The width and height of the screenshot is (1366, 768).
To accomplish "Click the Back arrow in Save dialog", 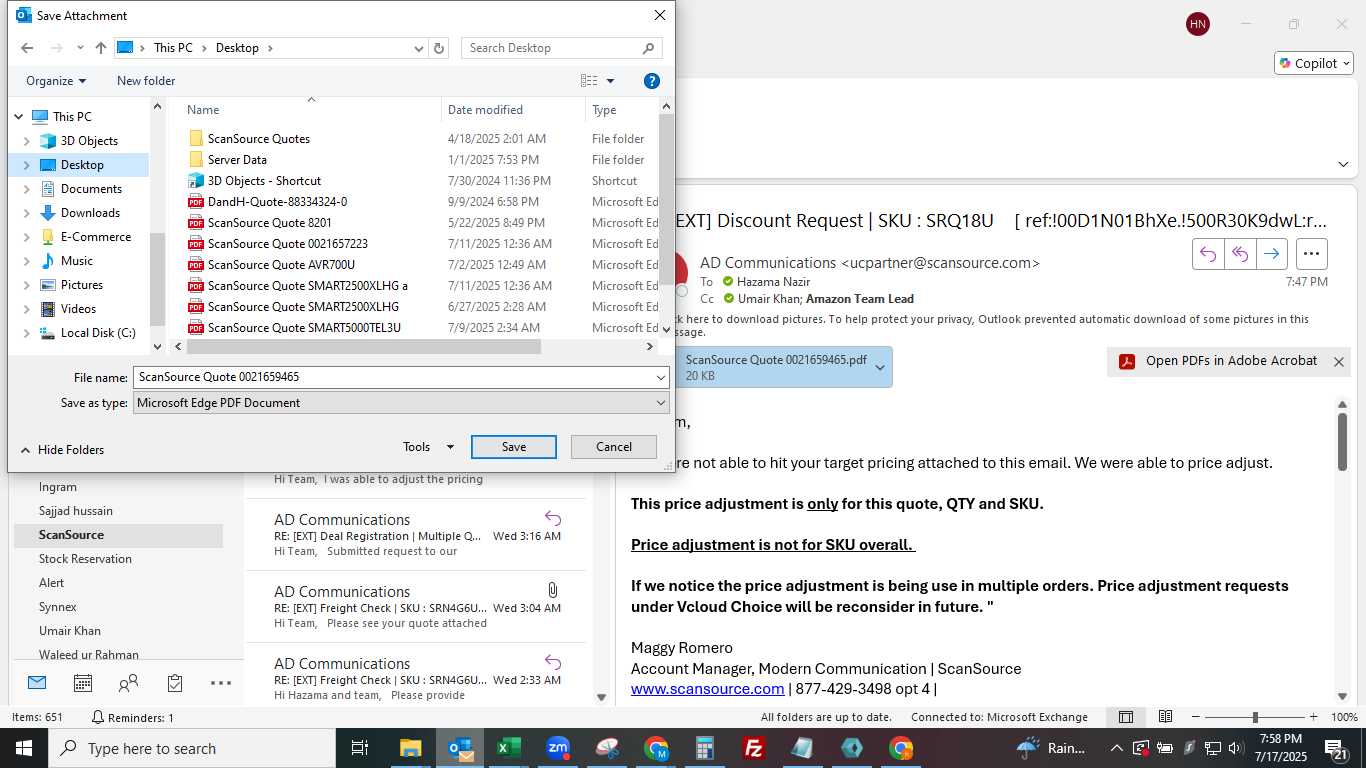I will click(27, 48).
